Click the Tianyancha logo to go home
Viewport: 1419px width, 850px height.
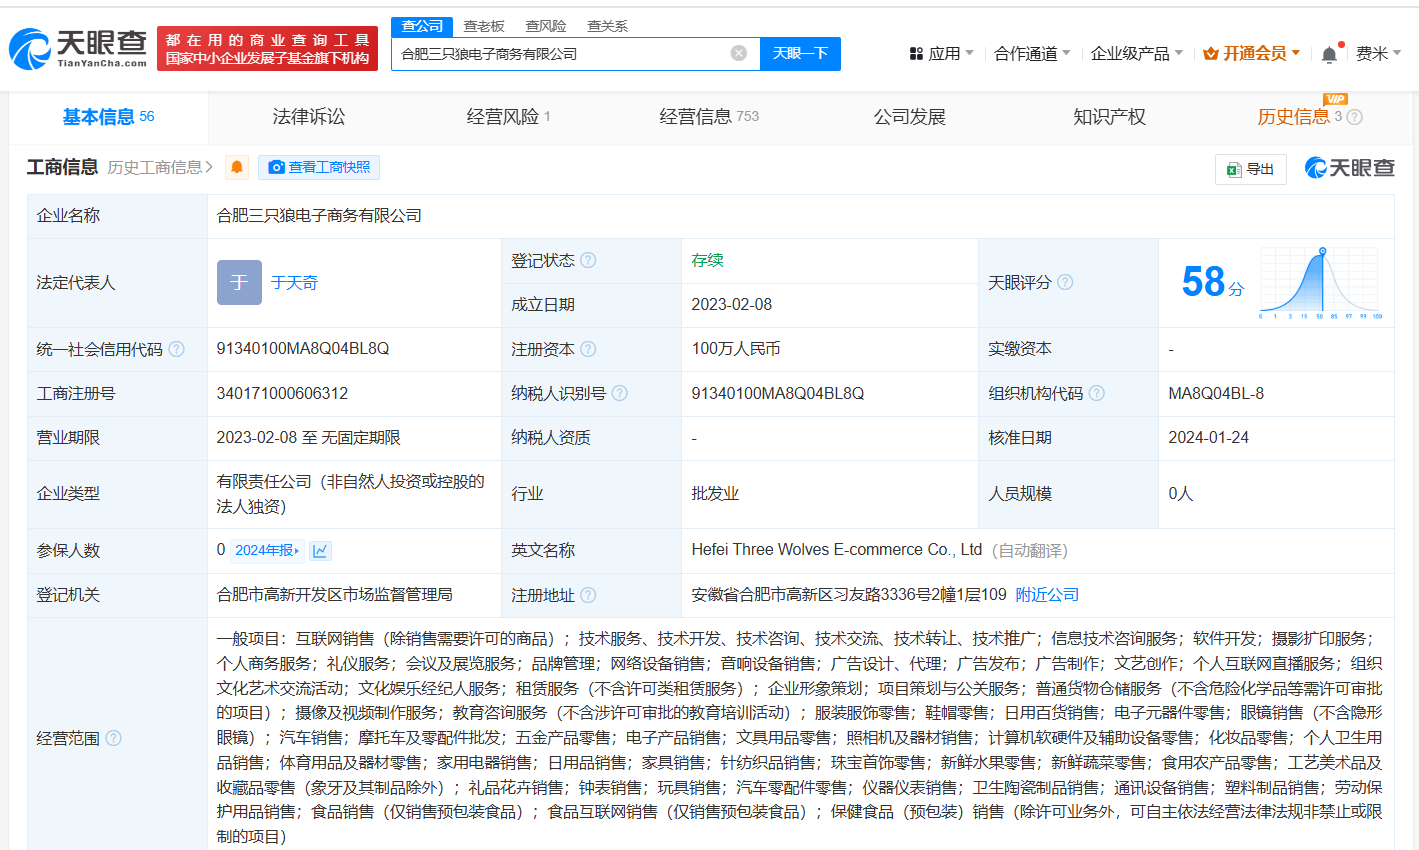[x=78, y=48]
